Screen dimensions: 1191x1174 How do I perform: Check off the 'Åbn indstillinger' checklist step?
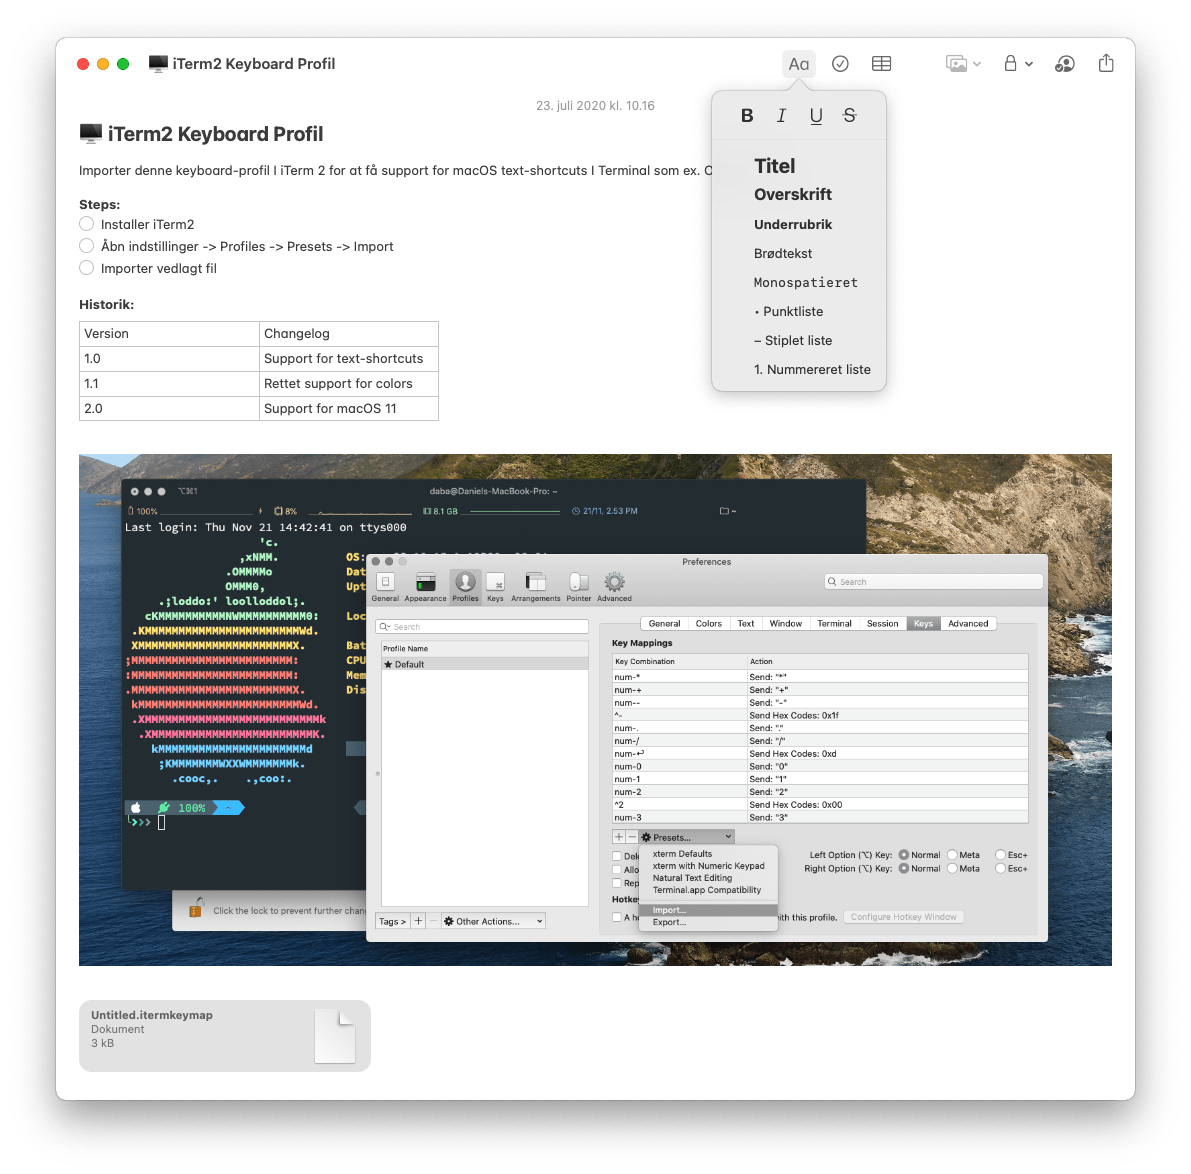click(87, 246)
